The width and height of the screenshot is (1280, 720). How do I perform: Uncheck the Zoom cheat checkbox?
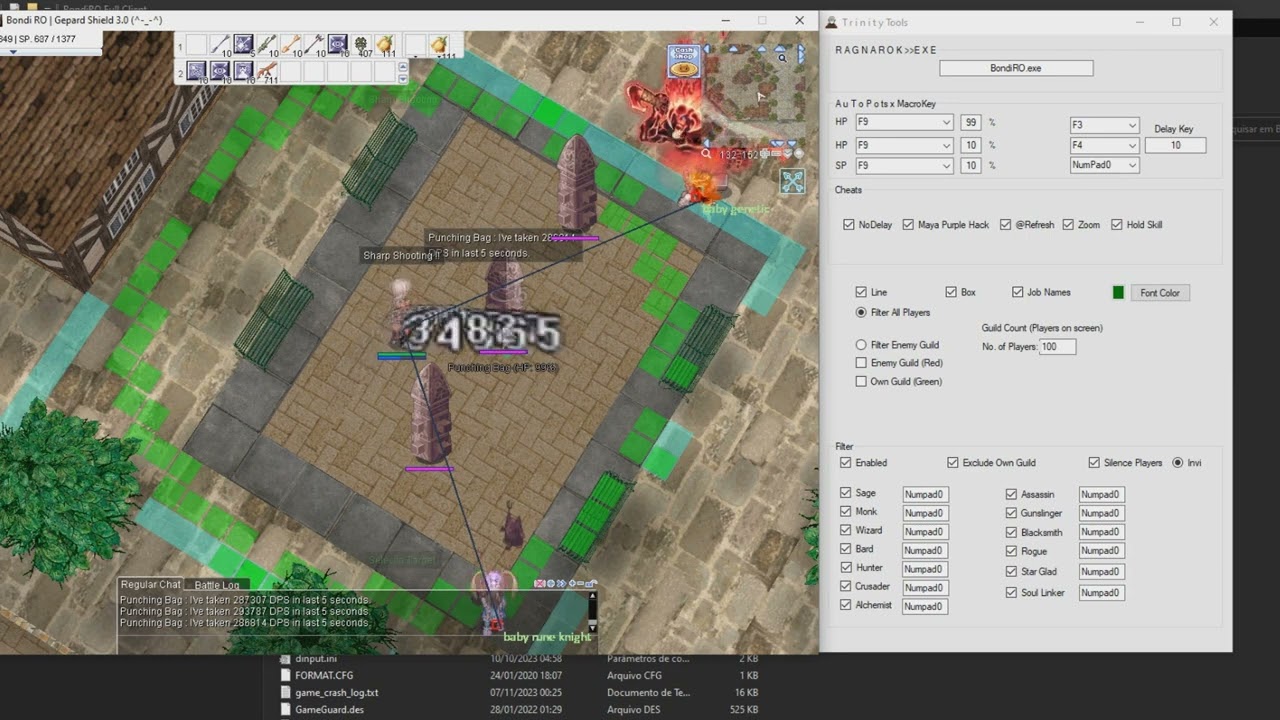[1068, 225]
